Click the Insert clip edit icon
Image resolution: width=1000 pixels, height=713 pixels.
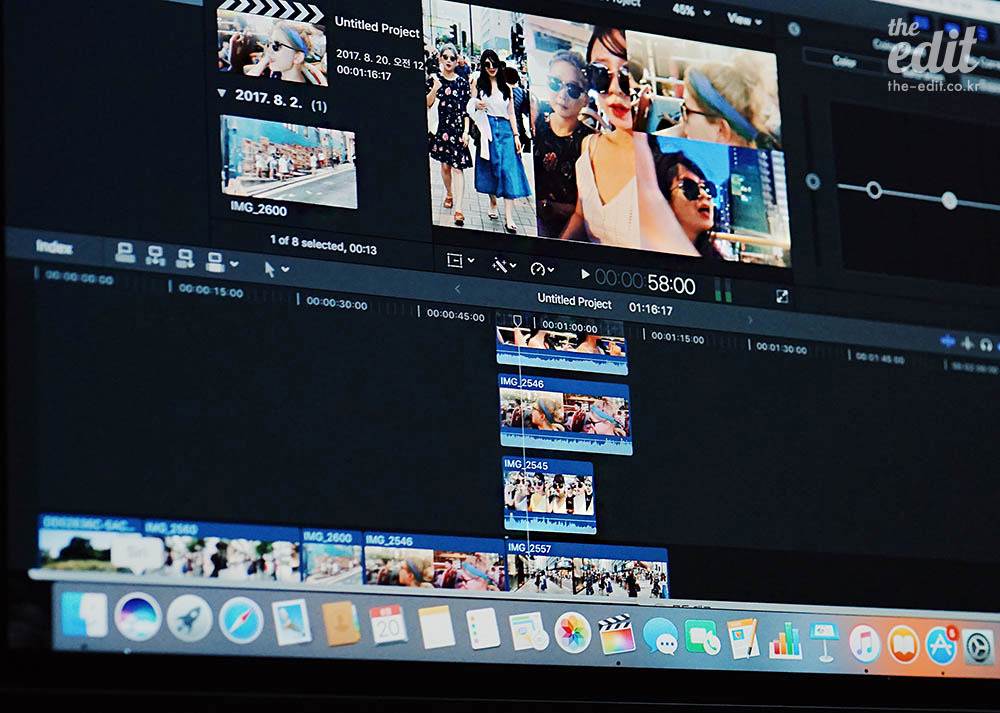point(155,256)
